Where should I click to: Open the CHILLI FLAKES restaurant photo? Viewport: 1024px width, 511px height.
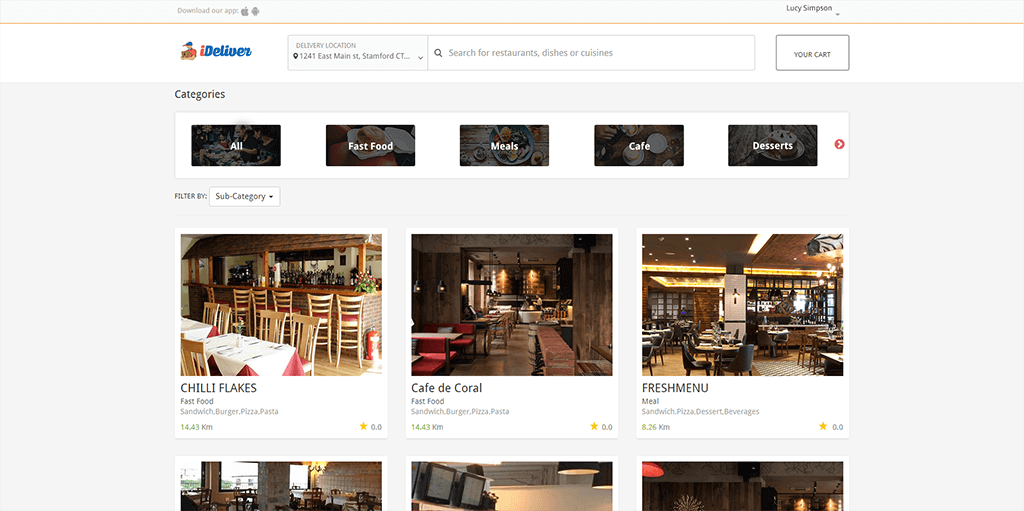click(281, 305)
